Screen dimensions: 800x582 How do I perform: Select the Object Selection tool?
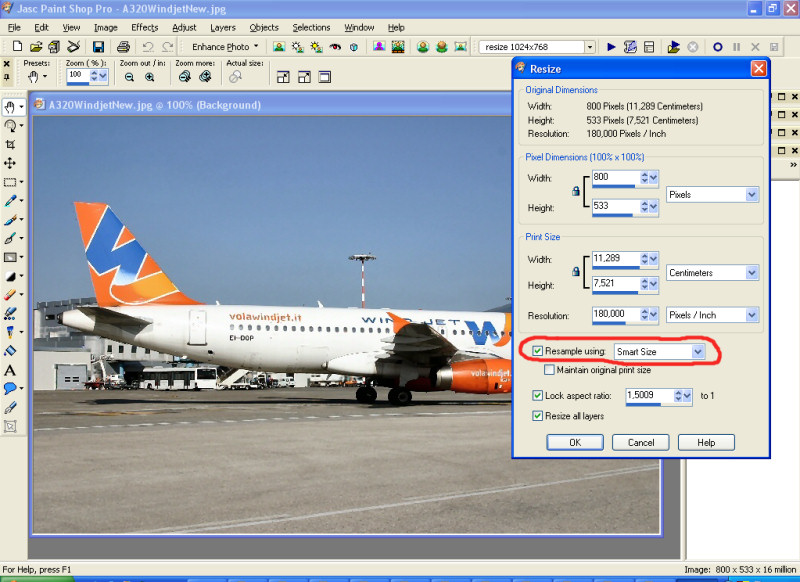(10, 426)
